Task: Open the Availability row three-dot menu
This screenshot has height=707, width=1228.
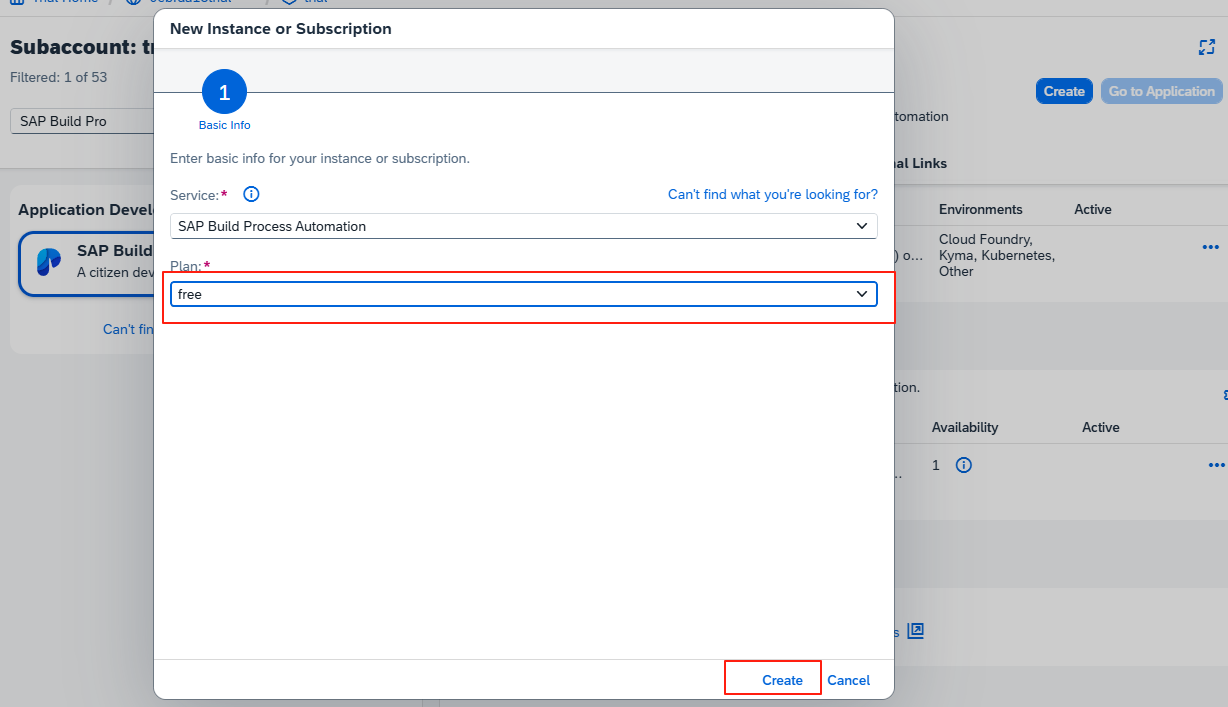Action: click(x=1216, y=465)
